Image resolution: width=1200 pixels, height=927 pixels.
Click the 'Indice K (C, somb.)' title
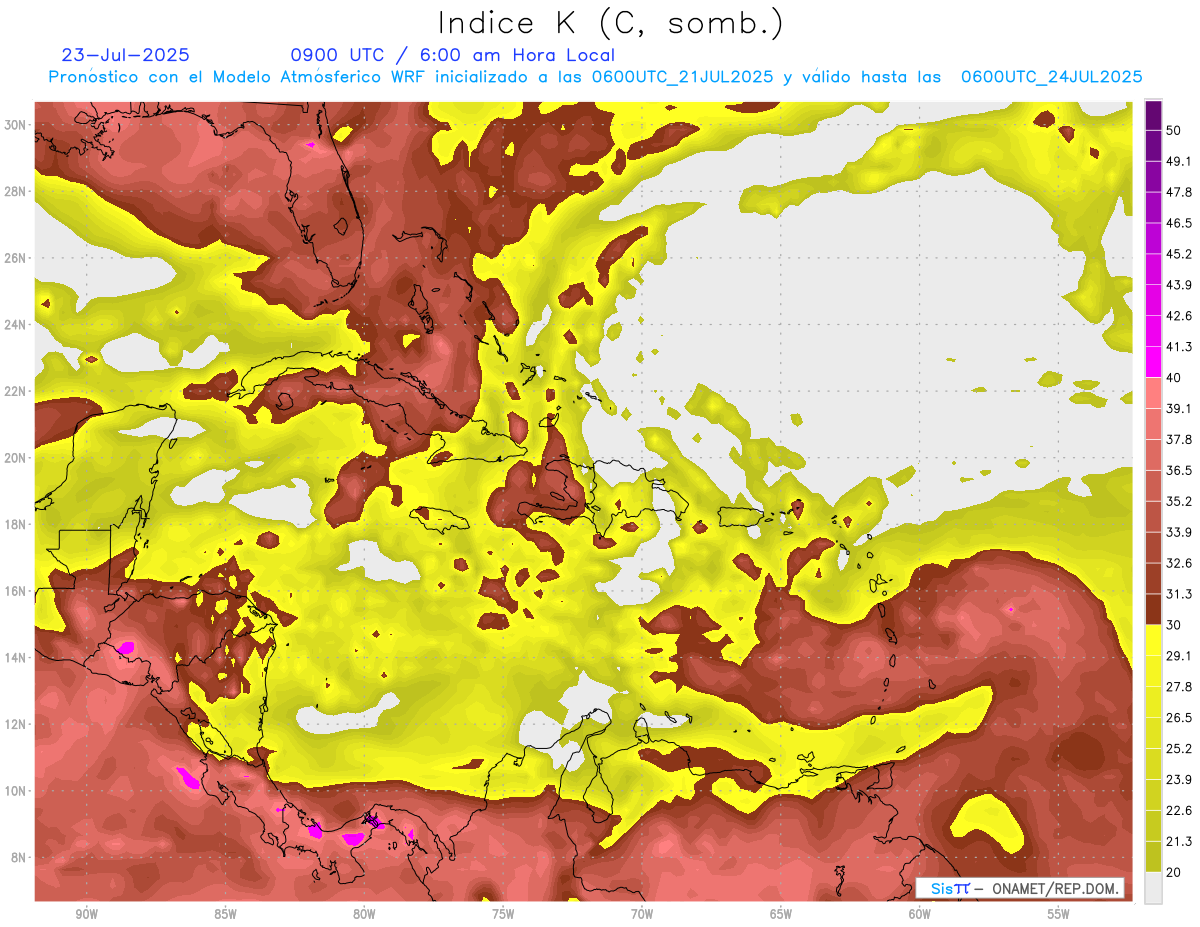tap(611, 23)
